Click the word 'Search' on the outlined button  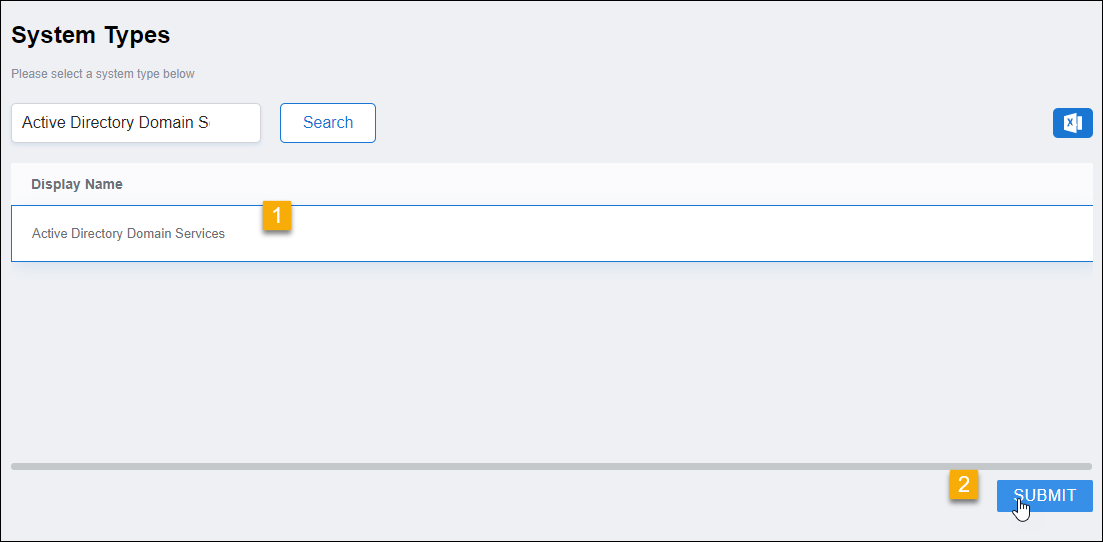pyautogui.click(x=328, y=123)
